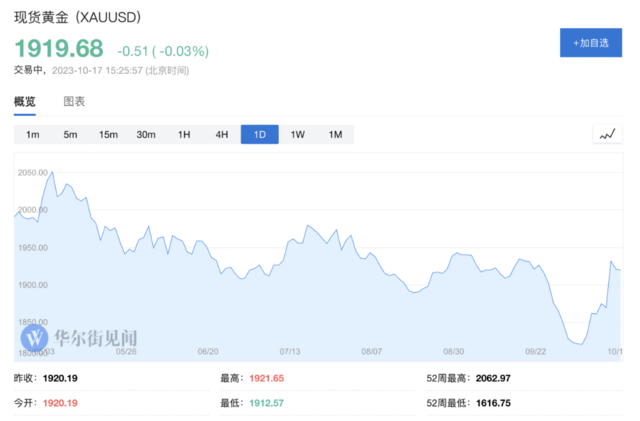This screenshot has width=640, height=421.
Task: Open the 图表 tab
Action: click(x=74, y=102)
